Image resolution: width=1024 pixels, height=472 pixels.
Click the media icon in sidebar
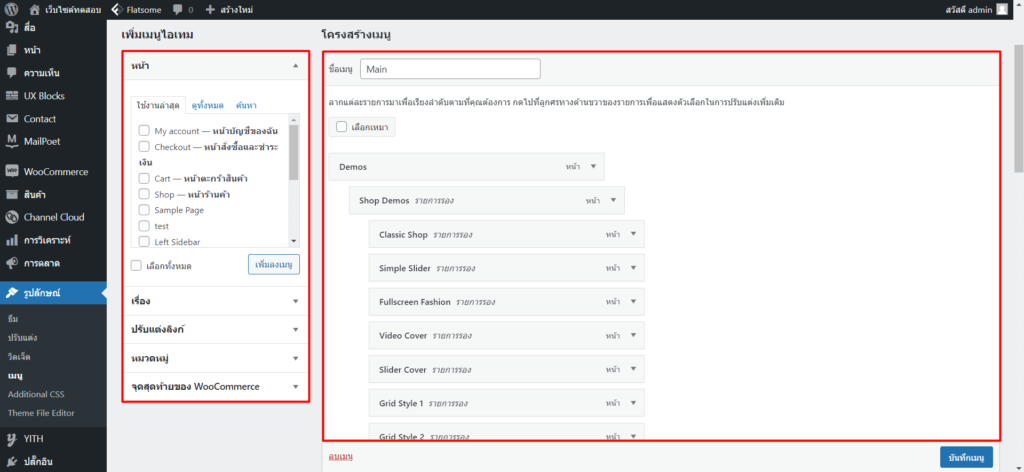11,28
